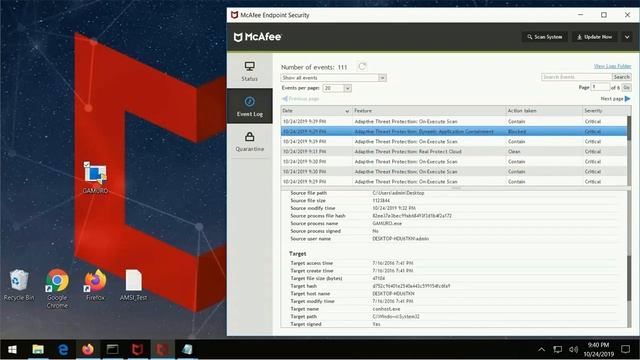Open Microsoft Edge from the taskbar
The width and height of the screenshot is (640, 360).
point(63,349)
